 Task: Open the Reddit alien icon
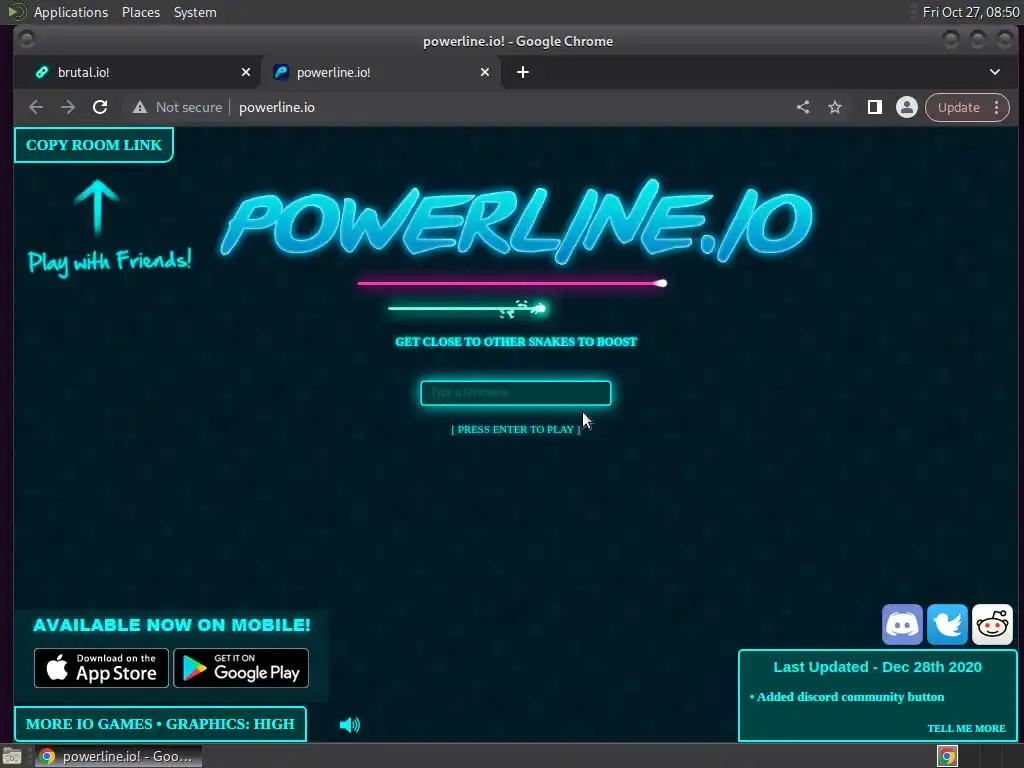[x=992, y=624]
